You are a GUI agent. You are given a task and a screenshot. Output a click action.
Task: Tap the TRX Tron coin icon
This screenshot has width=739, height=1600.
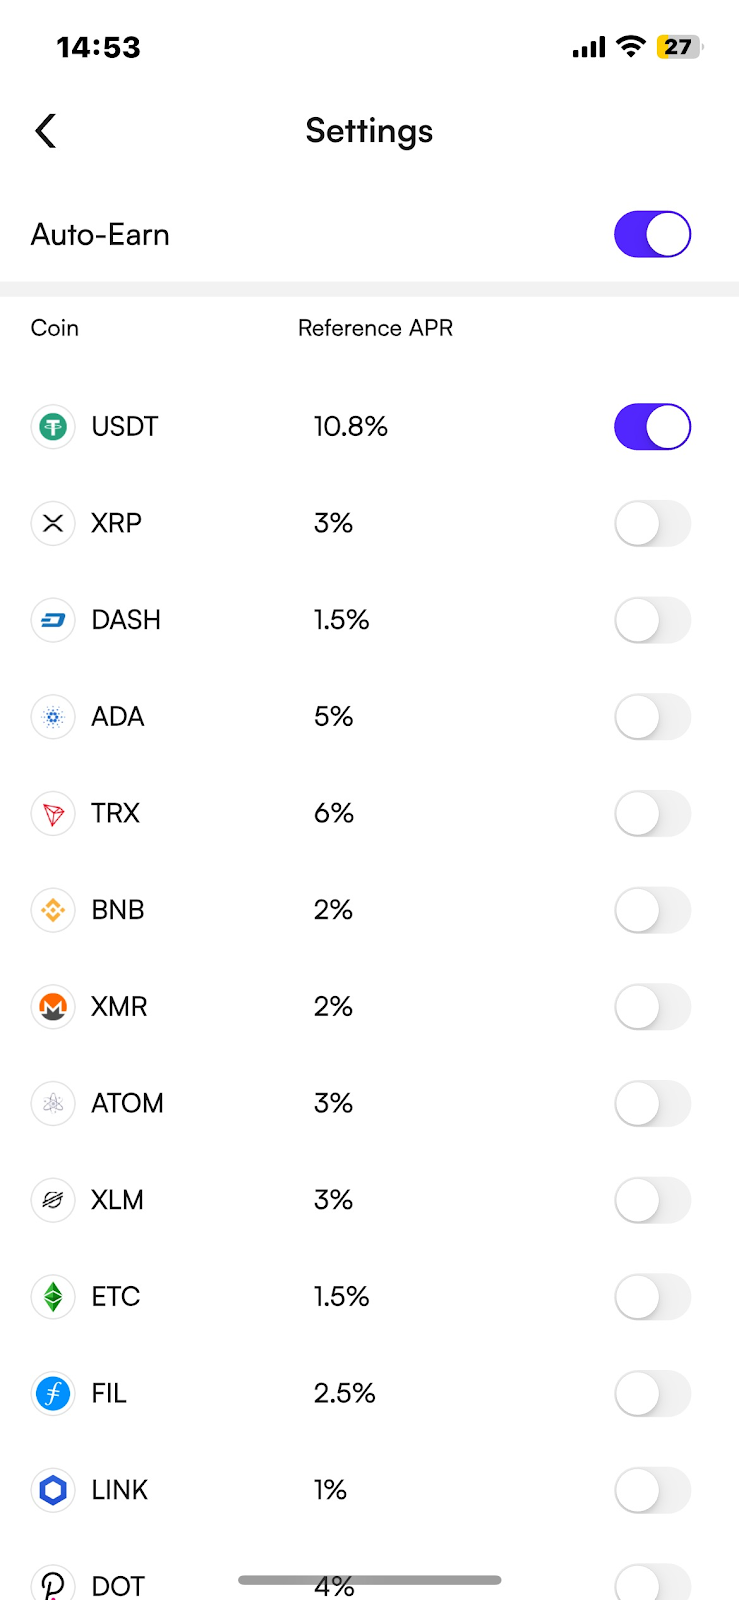click(53, 814)
